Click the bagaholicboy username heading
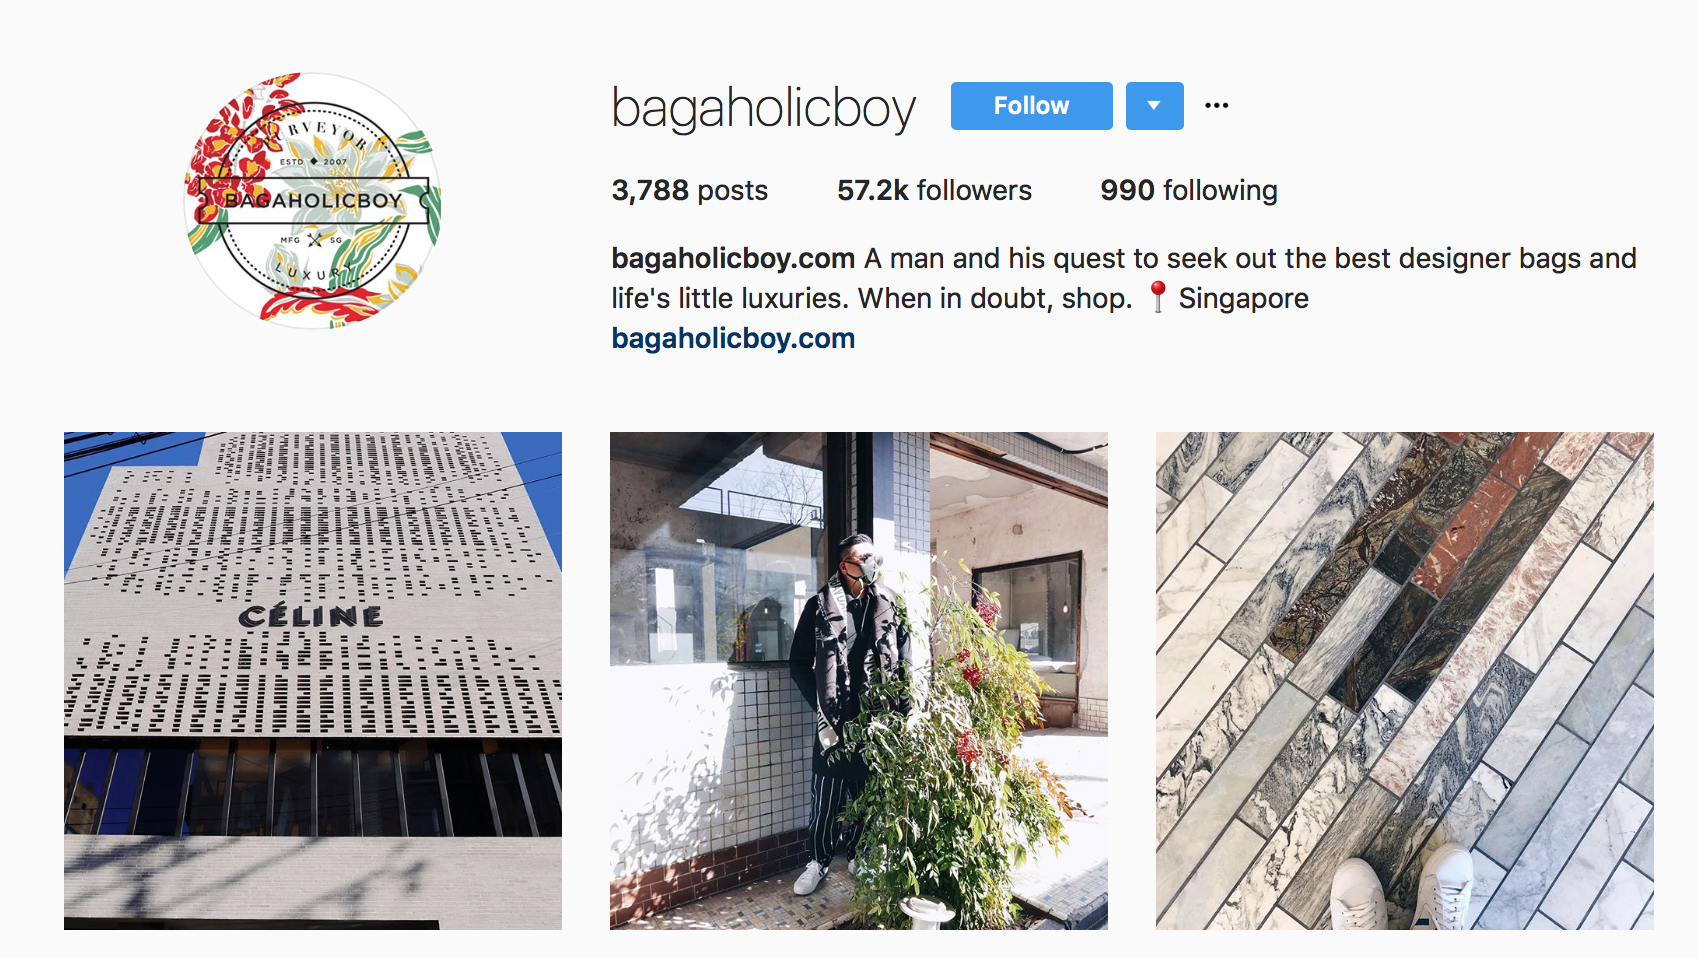The image size is (1698, 958). pyautogui.click(x=764, y=108)
